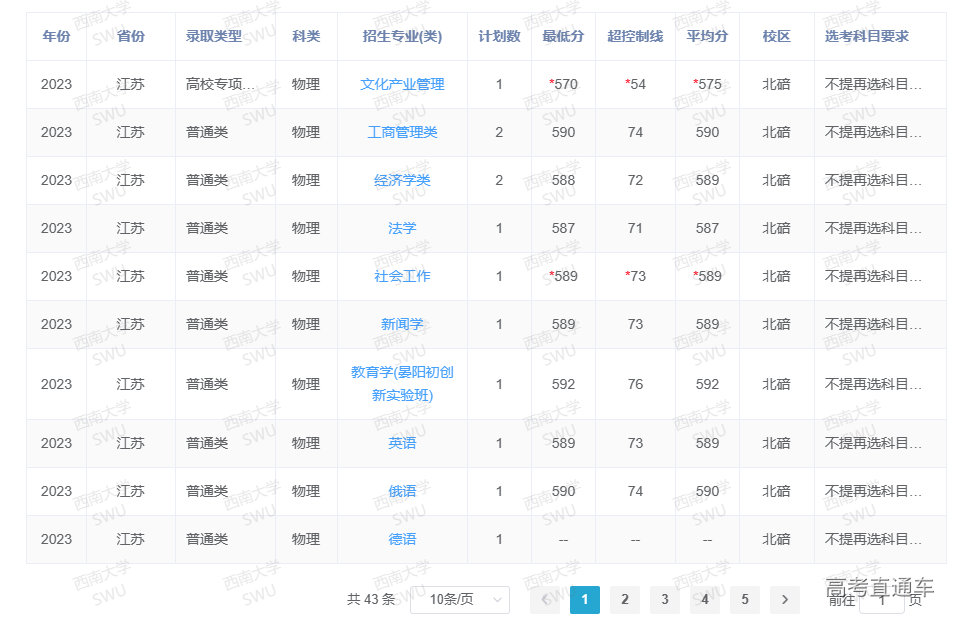Go to next page arrow
The image size is (963, 627).
[x=784, y=599]
